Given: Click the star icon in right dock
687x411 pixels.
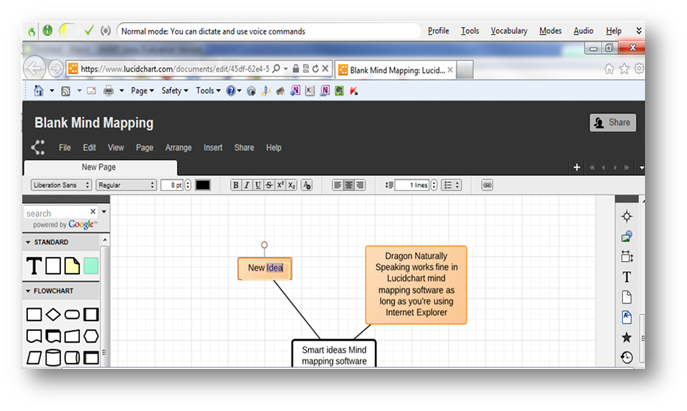Looking at the screenshot, I should point(626,338).
